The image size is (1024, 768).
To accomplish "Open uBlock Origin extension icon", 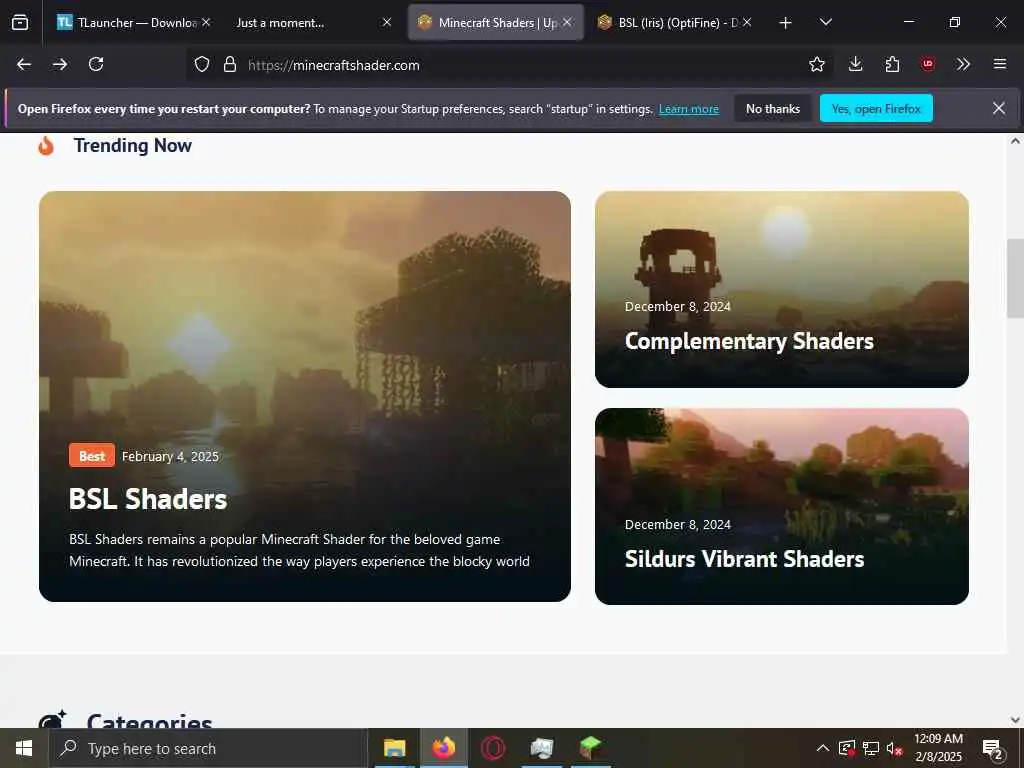I will (928, 64).
